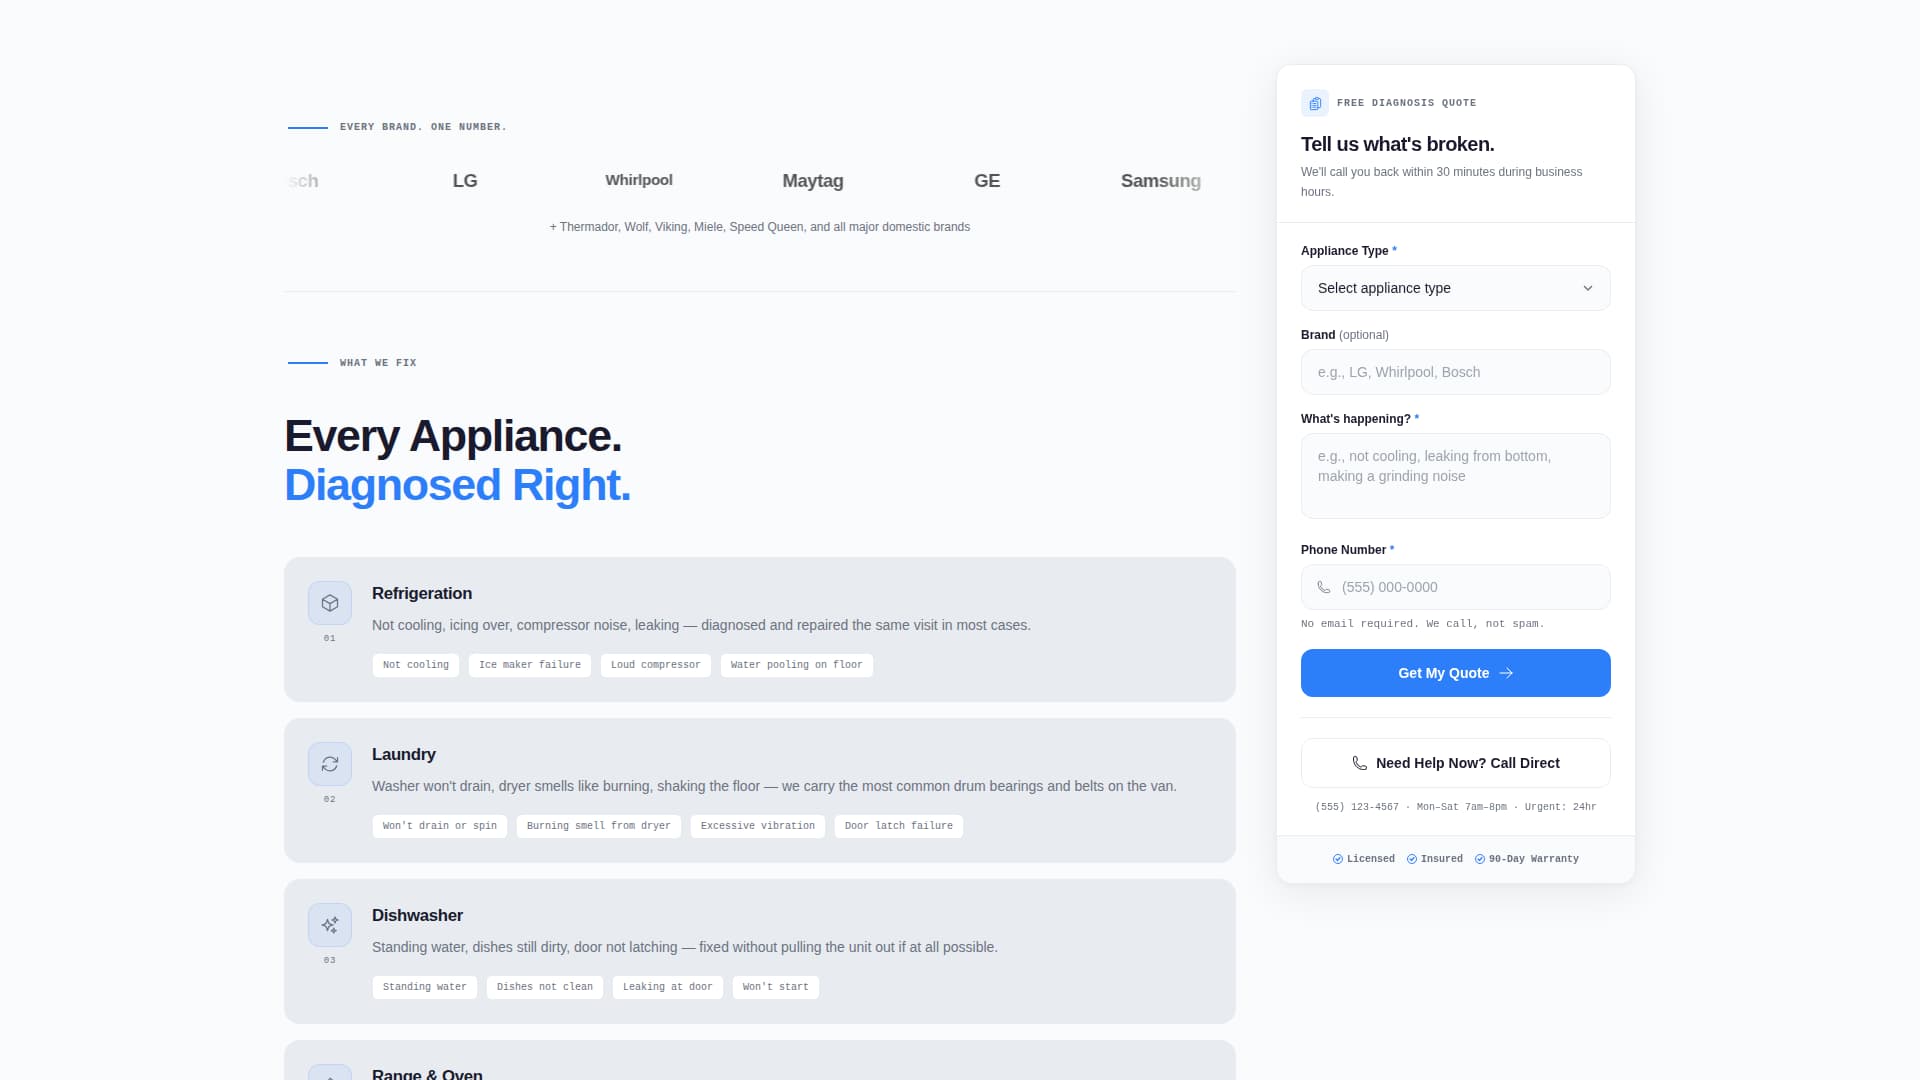
Task: Submit the Get My Quote button
Action: (x=1456, y=673)
